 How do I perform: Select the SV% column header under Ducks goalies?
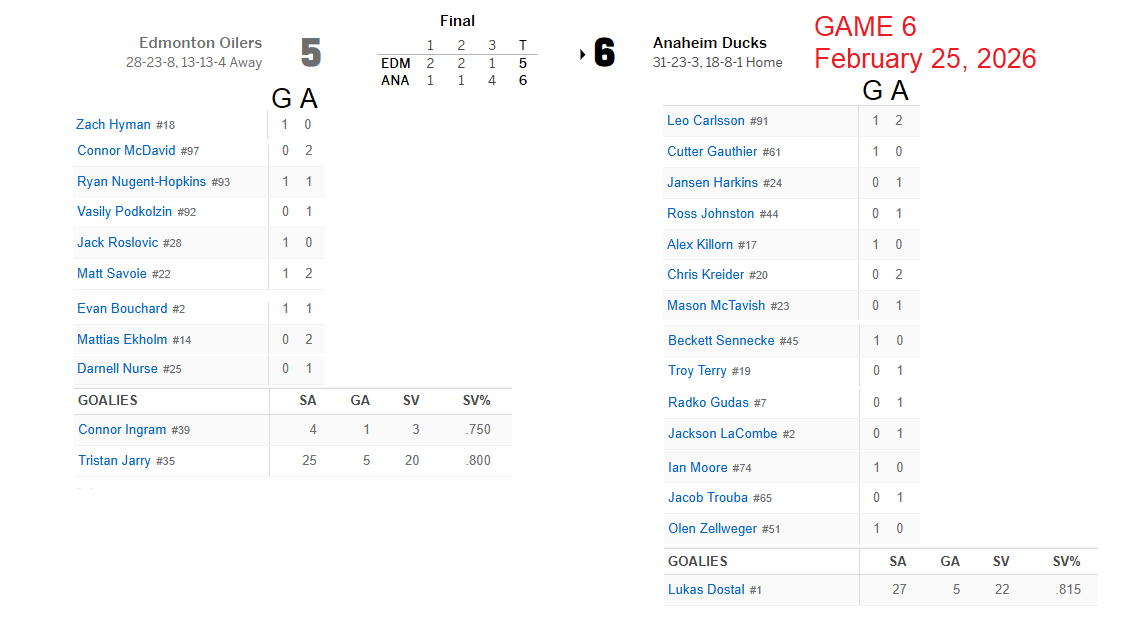[x=1066, y=562]
